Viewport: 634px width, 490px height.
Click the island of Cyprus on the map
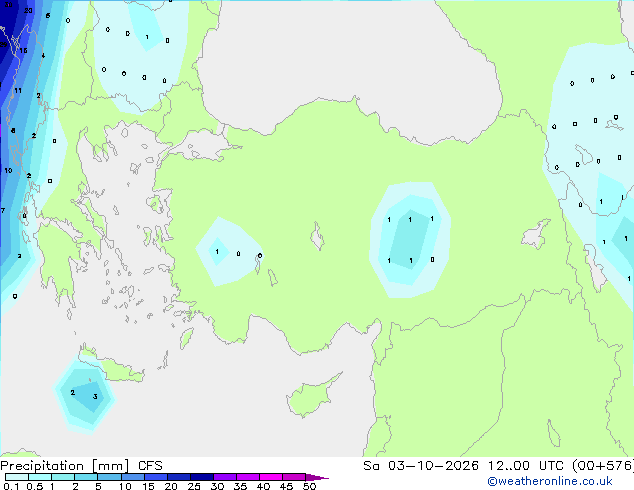[x=311, y=395]
